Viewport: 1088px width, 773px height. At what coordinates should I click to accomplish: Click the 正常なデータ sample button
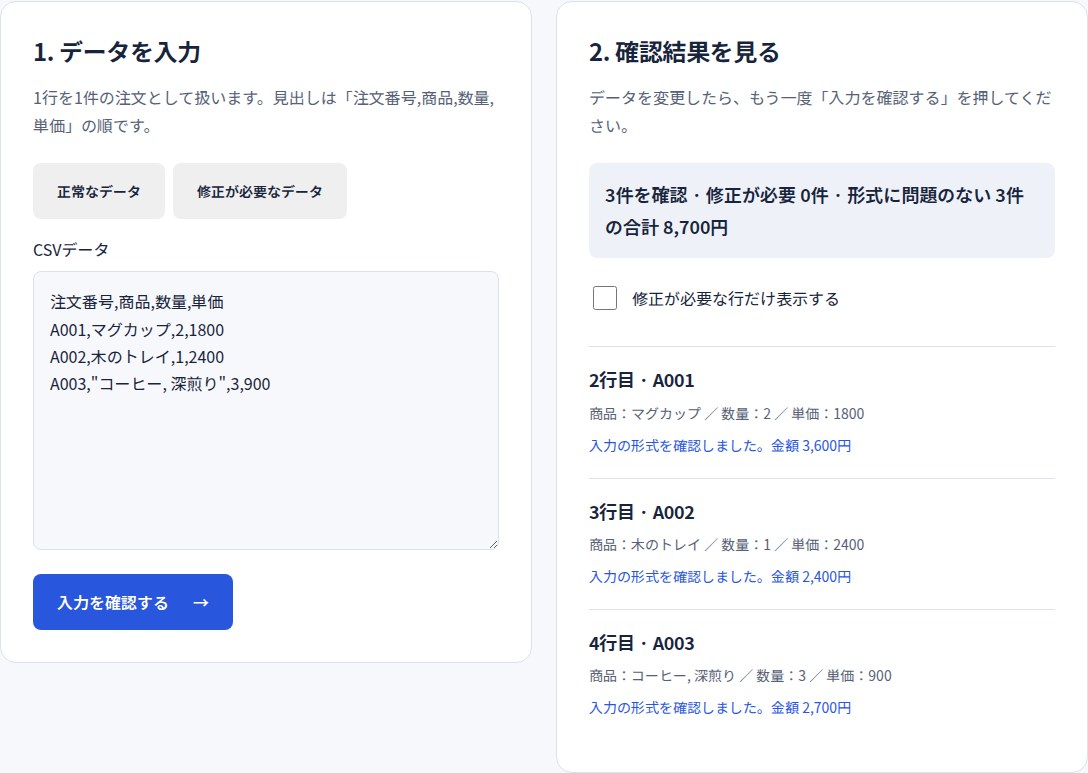tap(99, 192)
